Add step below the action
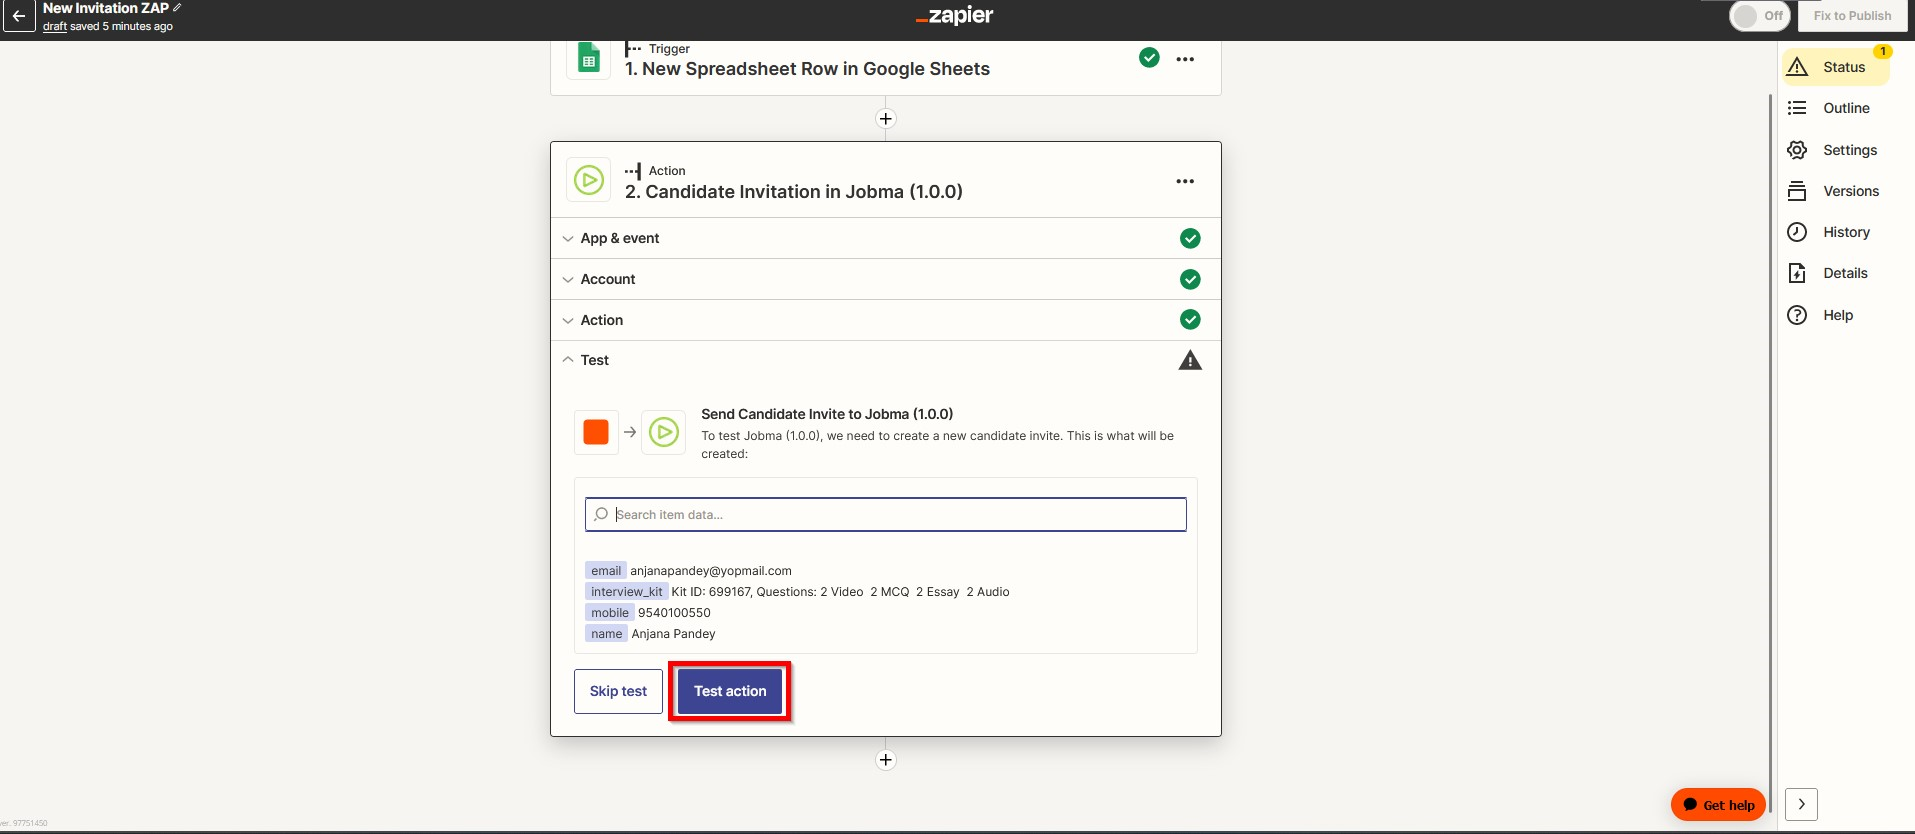This screenshot has height=834, width=1915. coord(886,760)
